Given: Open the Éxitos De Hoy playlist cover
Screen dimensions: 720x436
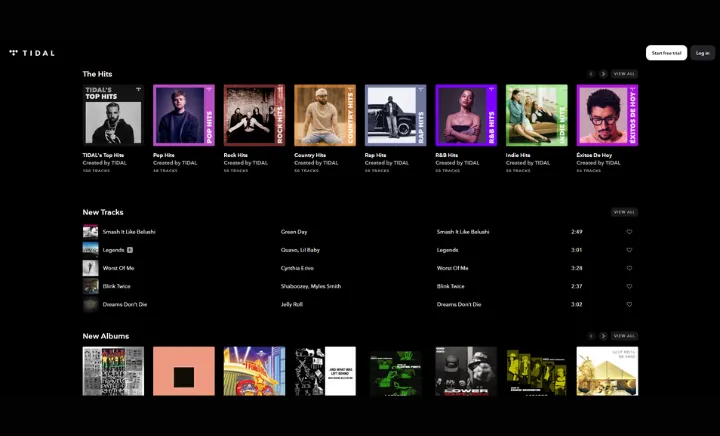Looking at the screenshot, I should [x=607, y=115].
